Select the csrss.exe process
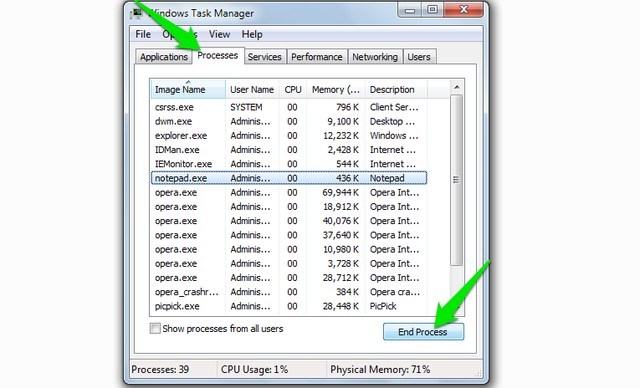This screenshot has height=388, width=640. [x=289, y=107]
